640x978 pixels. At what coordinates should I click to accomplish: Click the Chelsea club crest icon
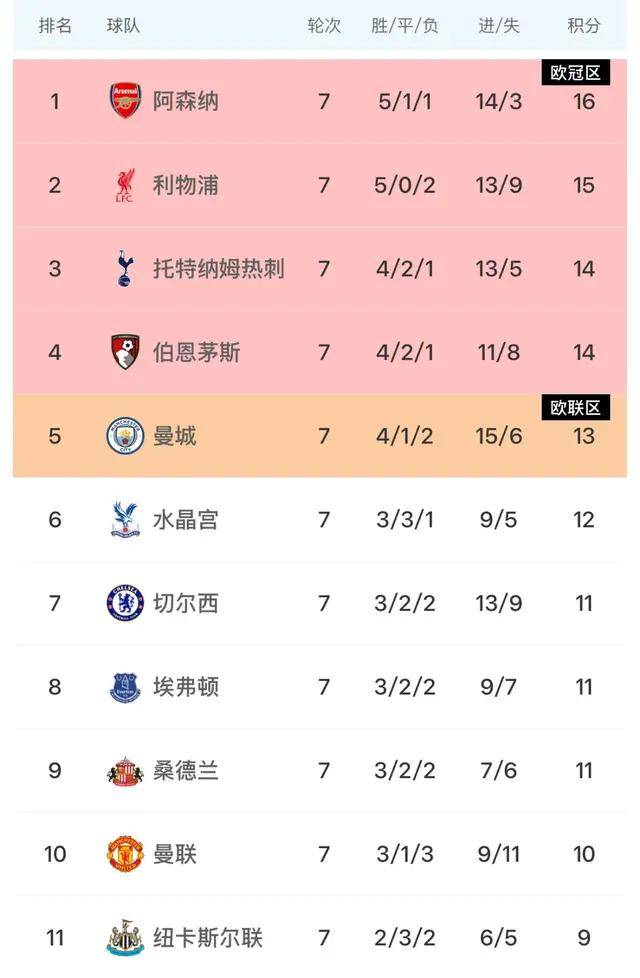point(125,603)
